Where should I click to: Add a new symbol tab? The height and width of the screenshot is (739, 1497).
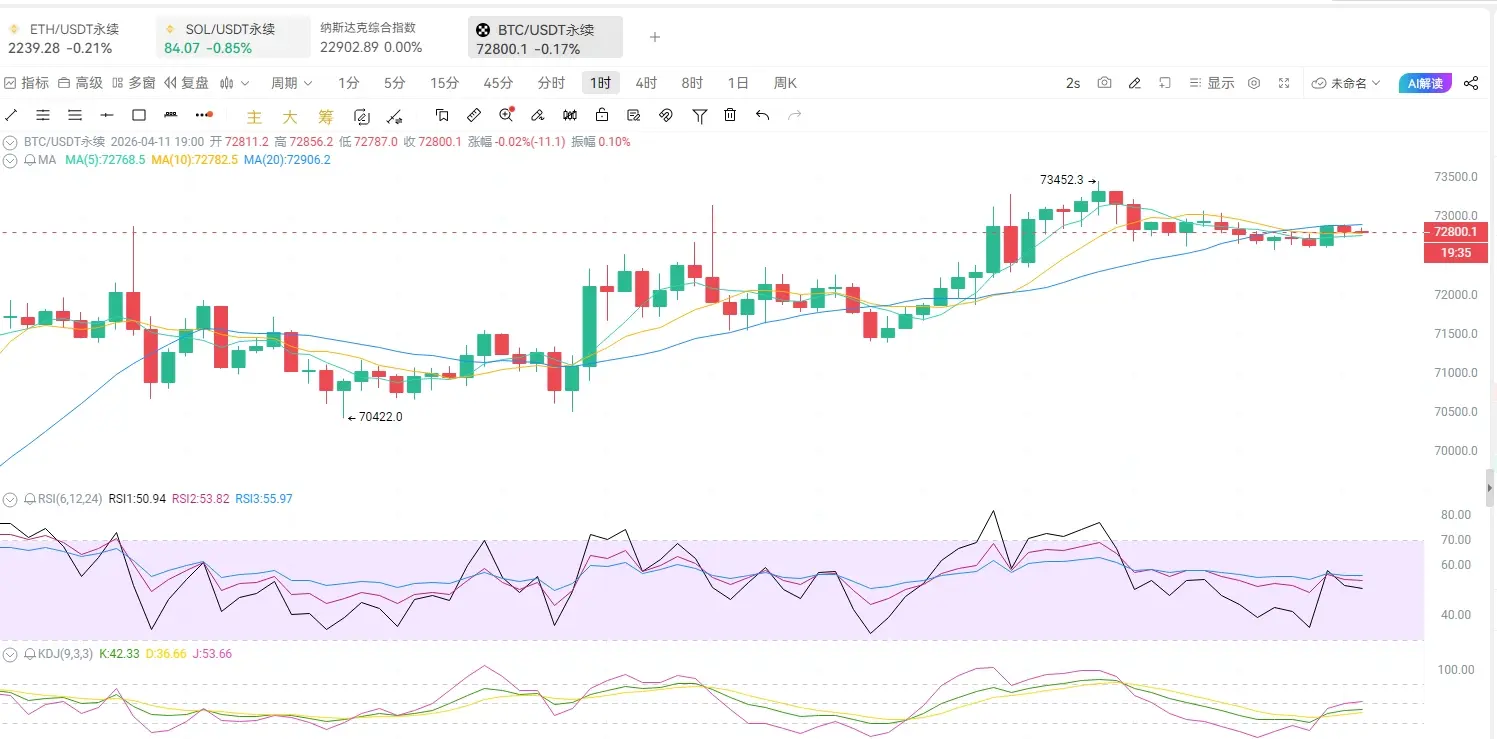(655, 37)
